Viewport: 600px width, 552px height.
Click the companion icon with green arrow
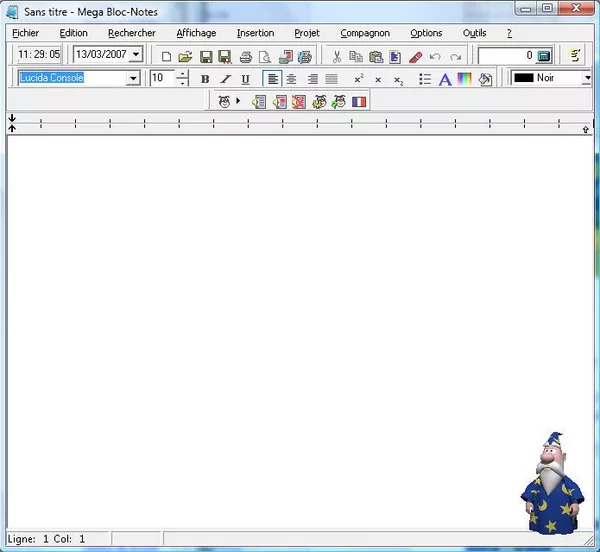coord(339,101)
